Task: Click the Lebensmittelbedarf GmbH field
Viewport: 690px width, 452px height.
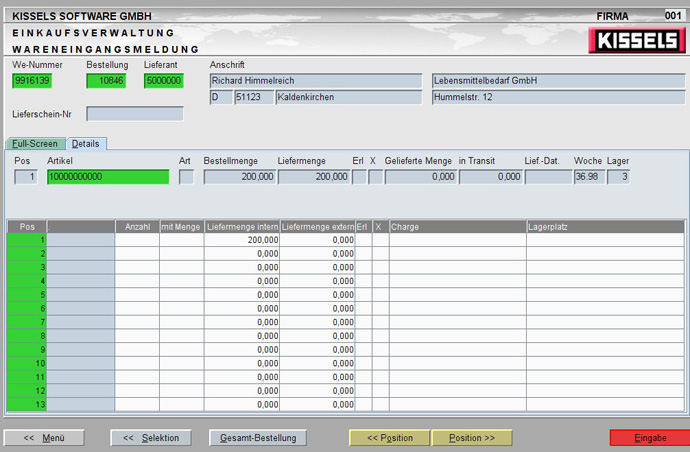Action: pyautogui.click(x=558, y=81)
